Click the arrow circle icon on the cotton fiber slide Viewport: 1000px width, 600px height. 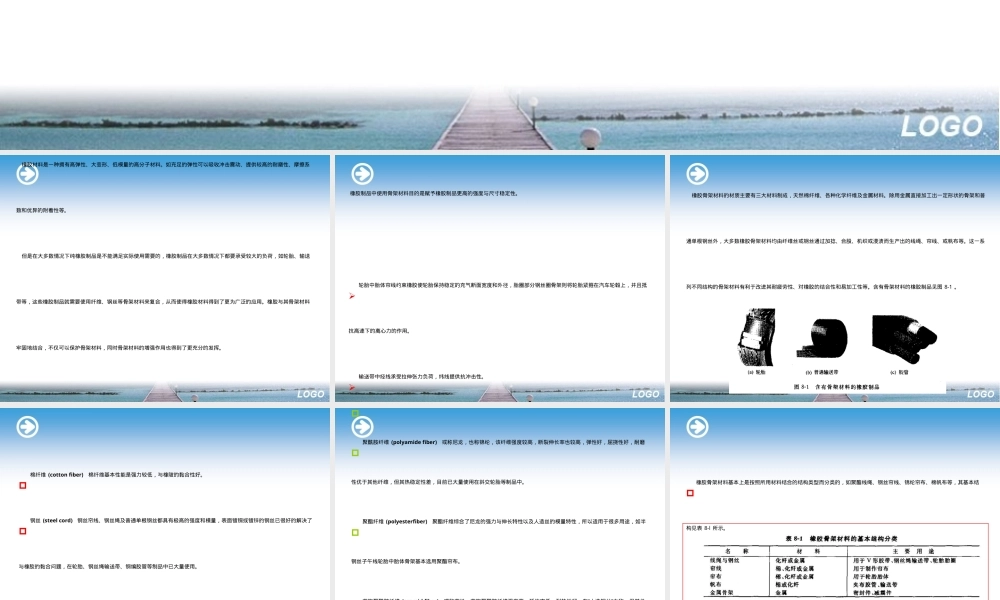pyautogui.click(x=27, y=427)
